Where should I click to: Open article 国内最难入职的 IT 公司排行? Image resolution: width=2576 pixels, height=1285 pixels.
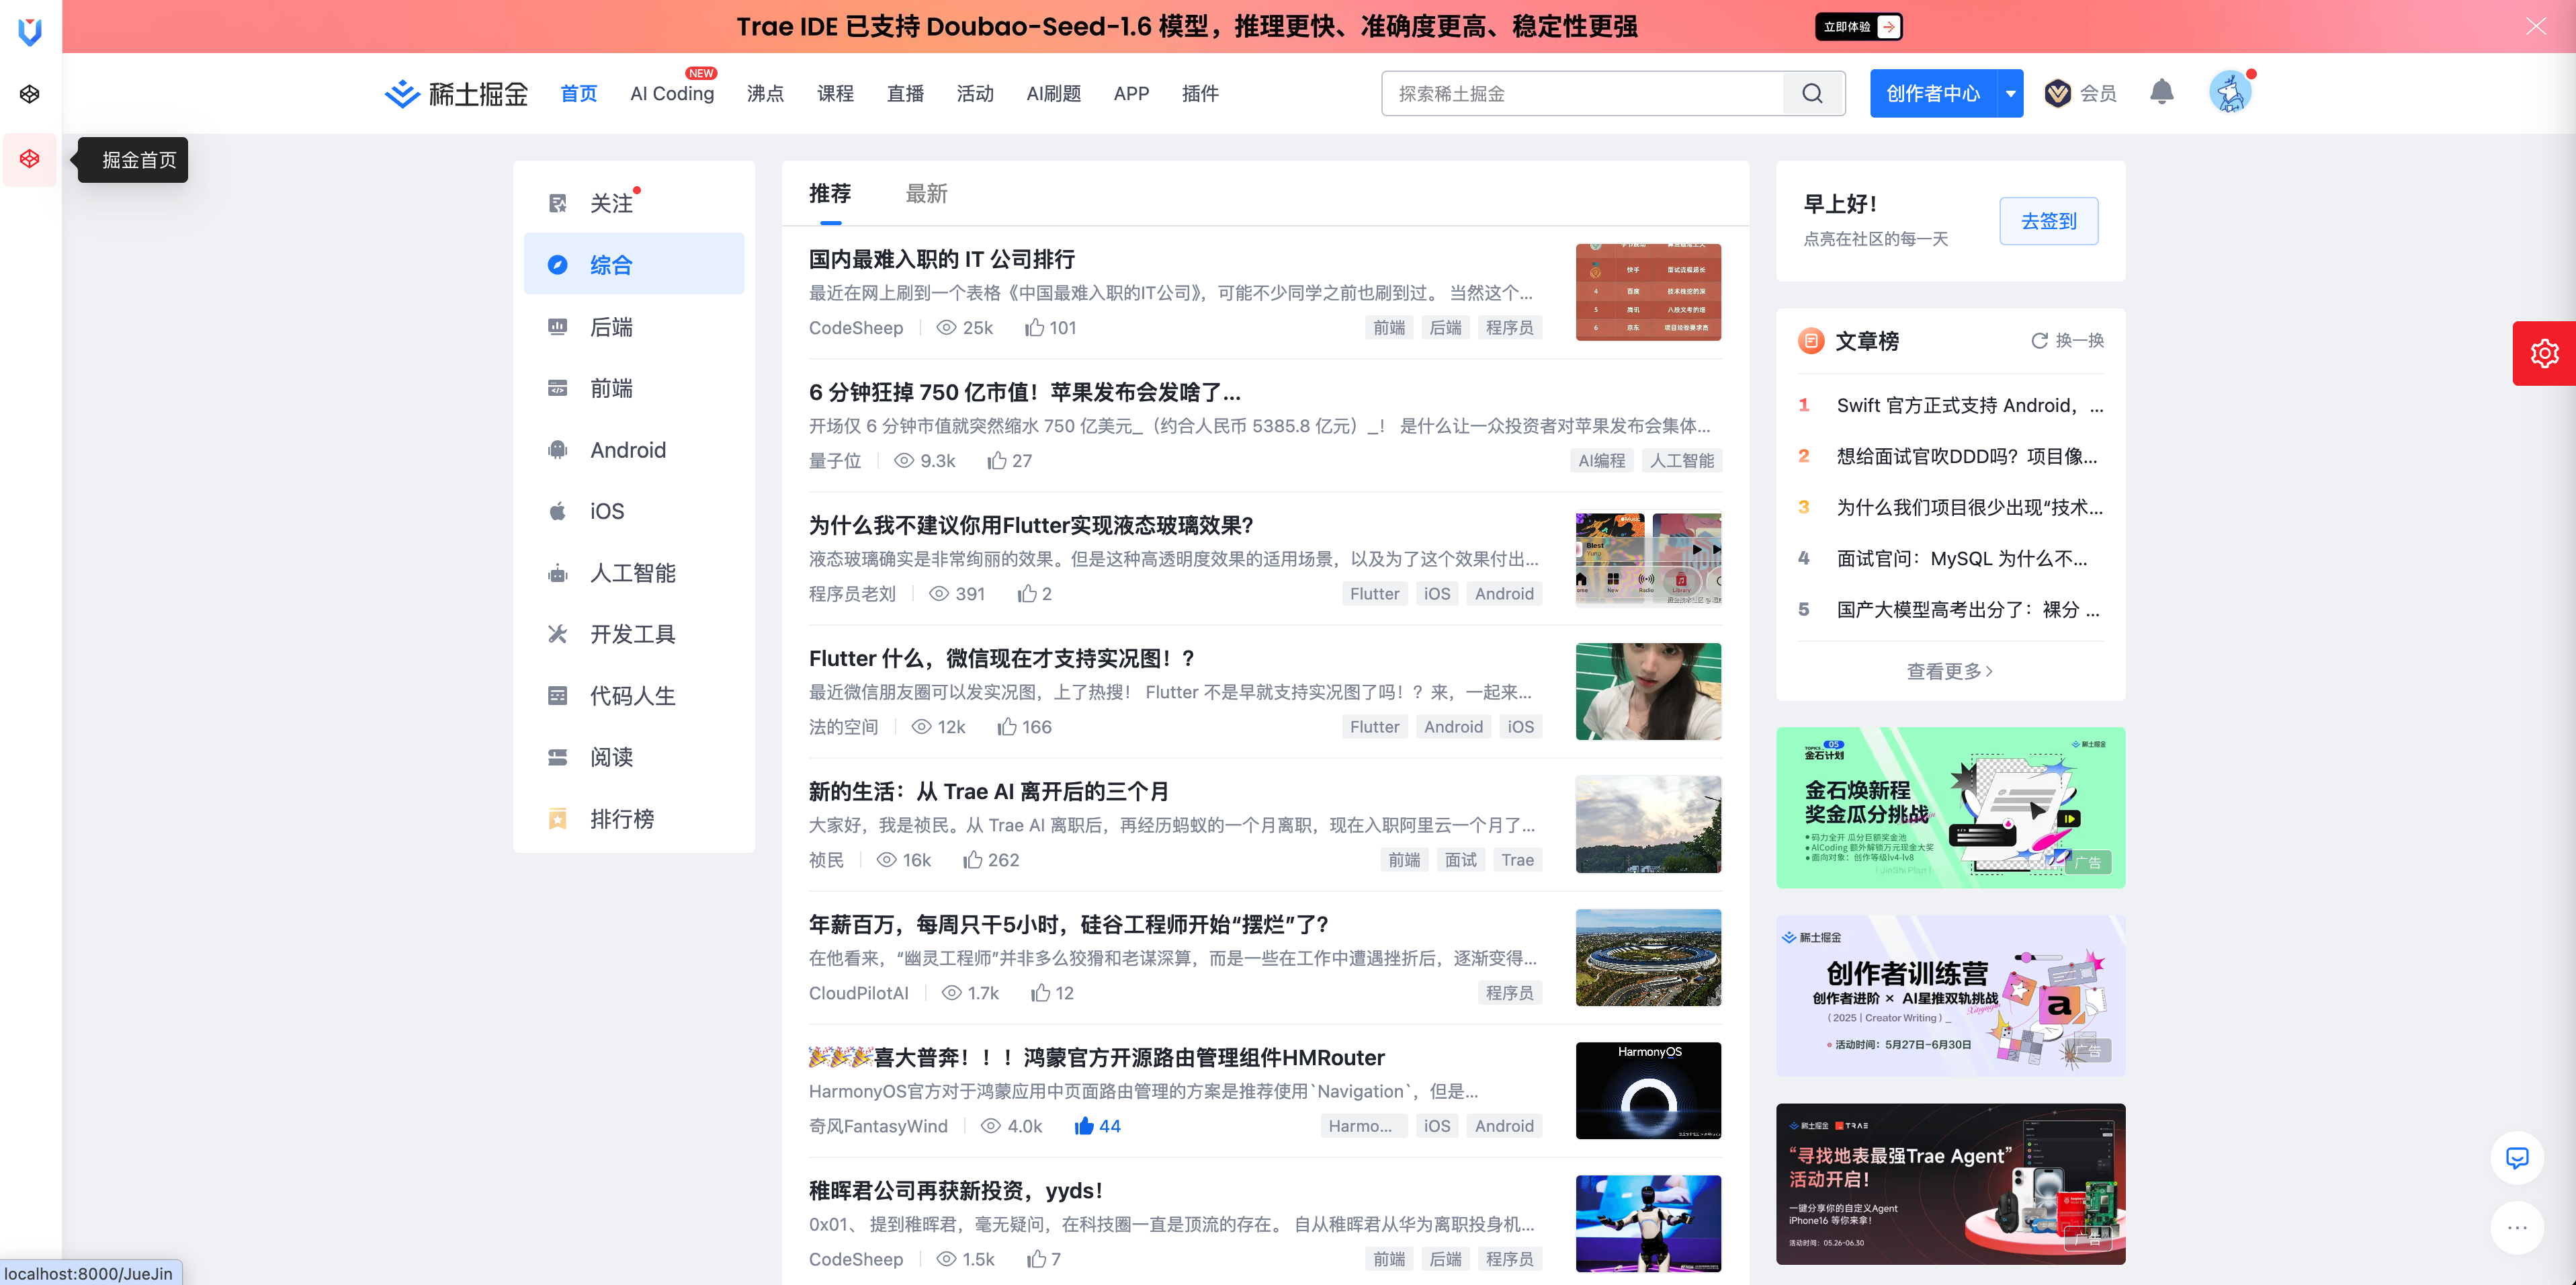tap(941, 259)
